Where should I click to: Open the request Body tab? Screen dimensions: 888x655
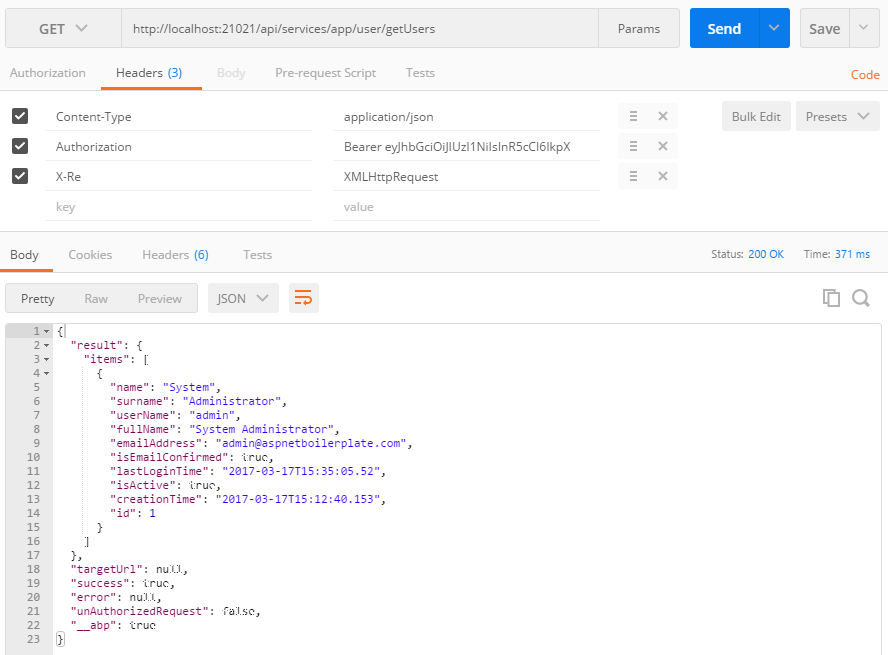(231, 73)
